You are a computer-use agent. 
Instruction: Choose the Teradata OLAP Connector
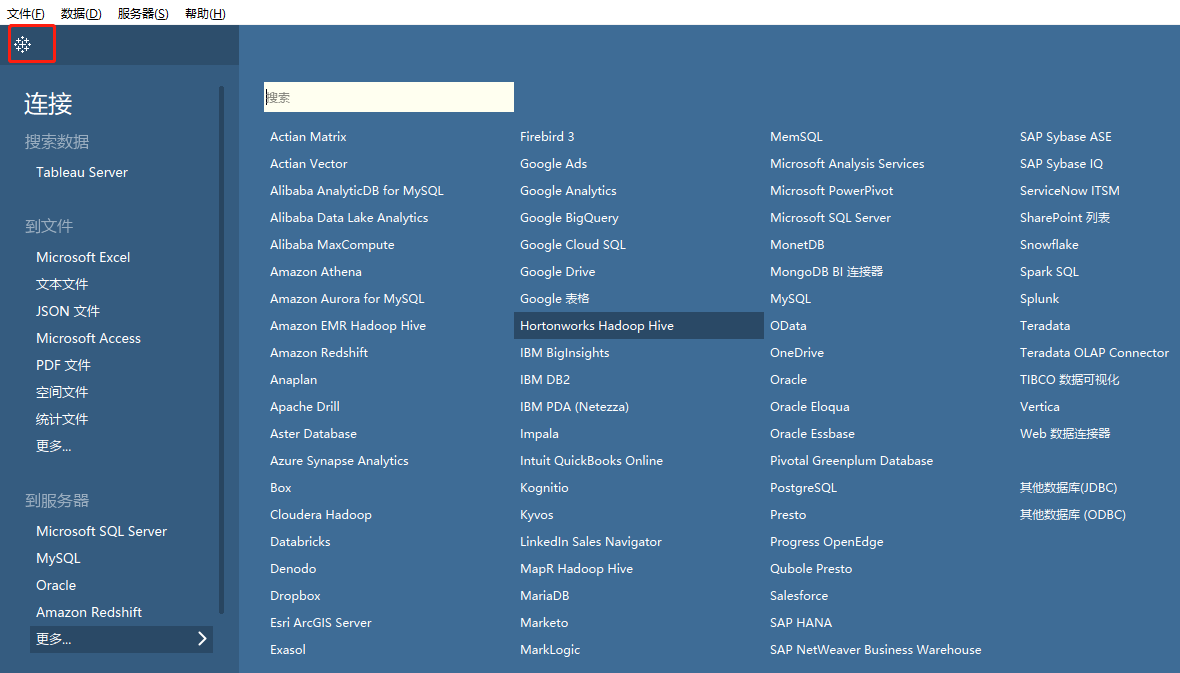point(1094,352)
